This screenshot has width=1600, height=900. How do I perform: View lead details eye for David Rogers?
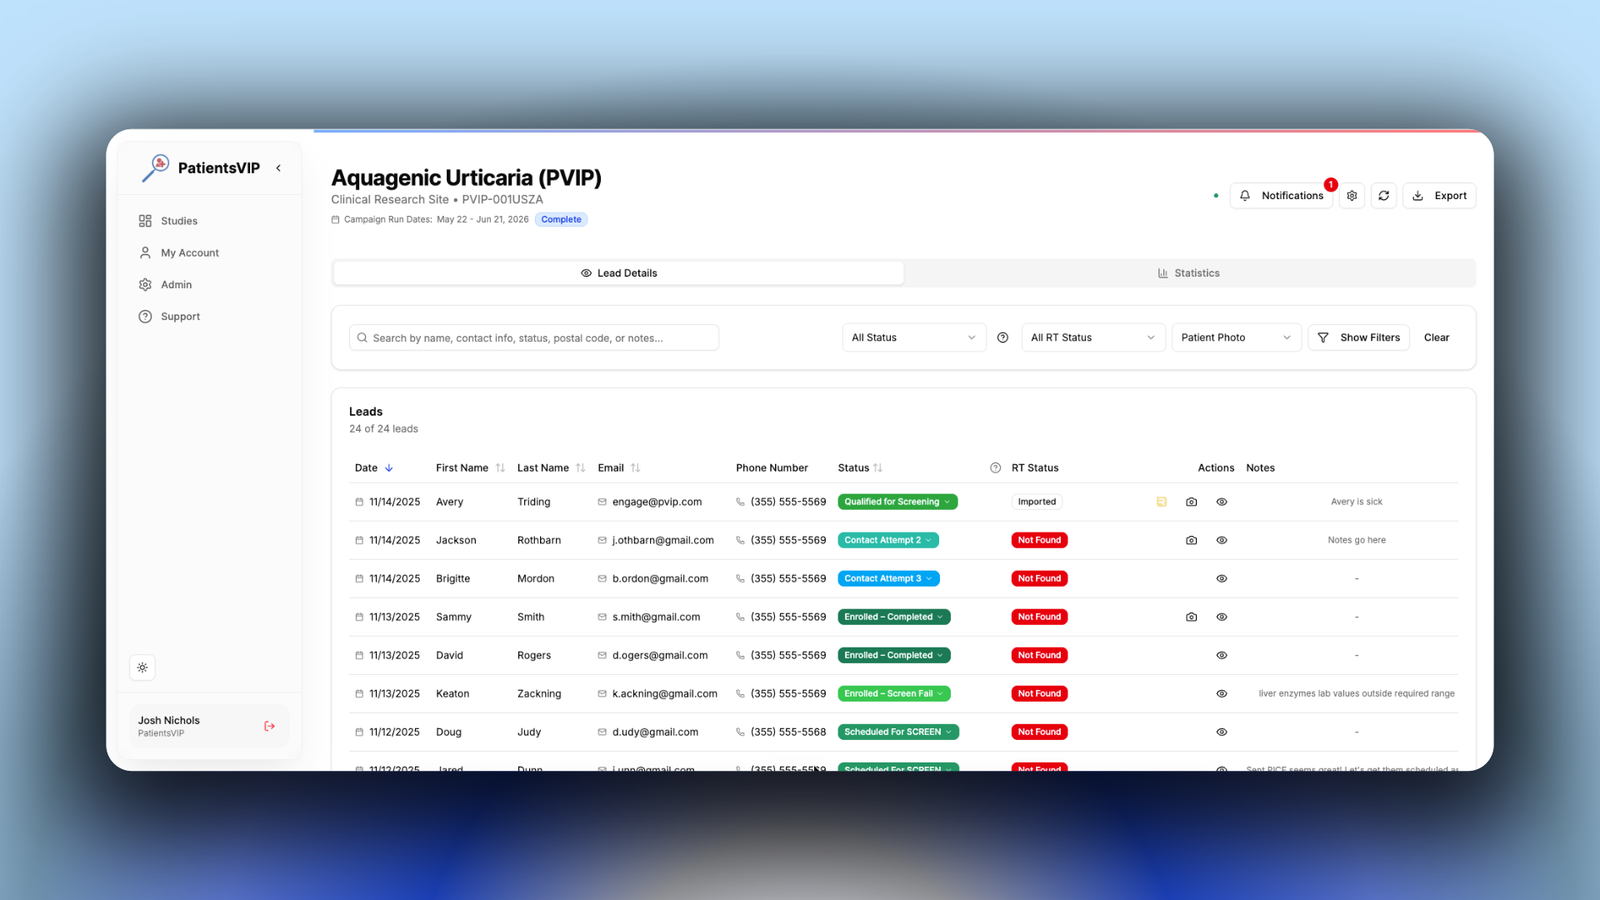(x=1221, y=656)
